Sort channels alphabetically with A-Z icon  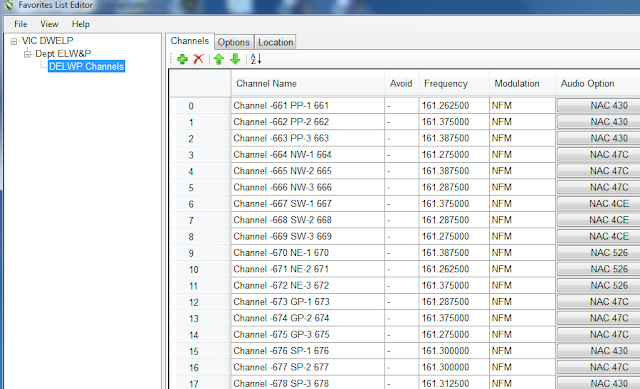(256, 59)
